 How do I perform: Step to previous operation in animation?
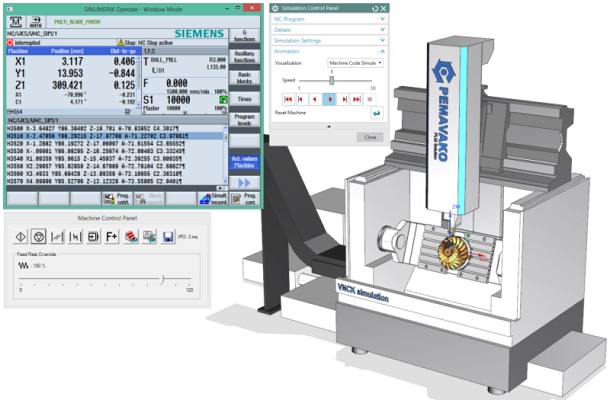click(300, 100)
